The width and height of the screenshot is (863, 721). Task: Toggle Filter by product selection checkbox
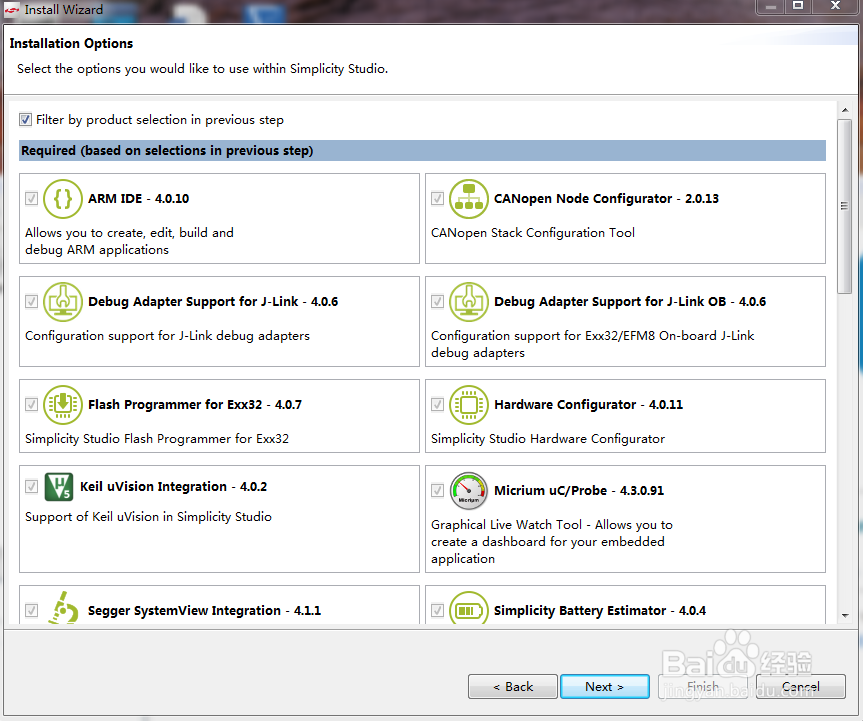pyautogui.click(x=25, y=119)
